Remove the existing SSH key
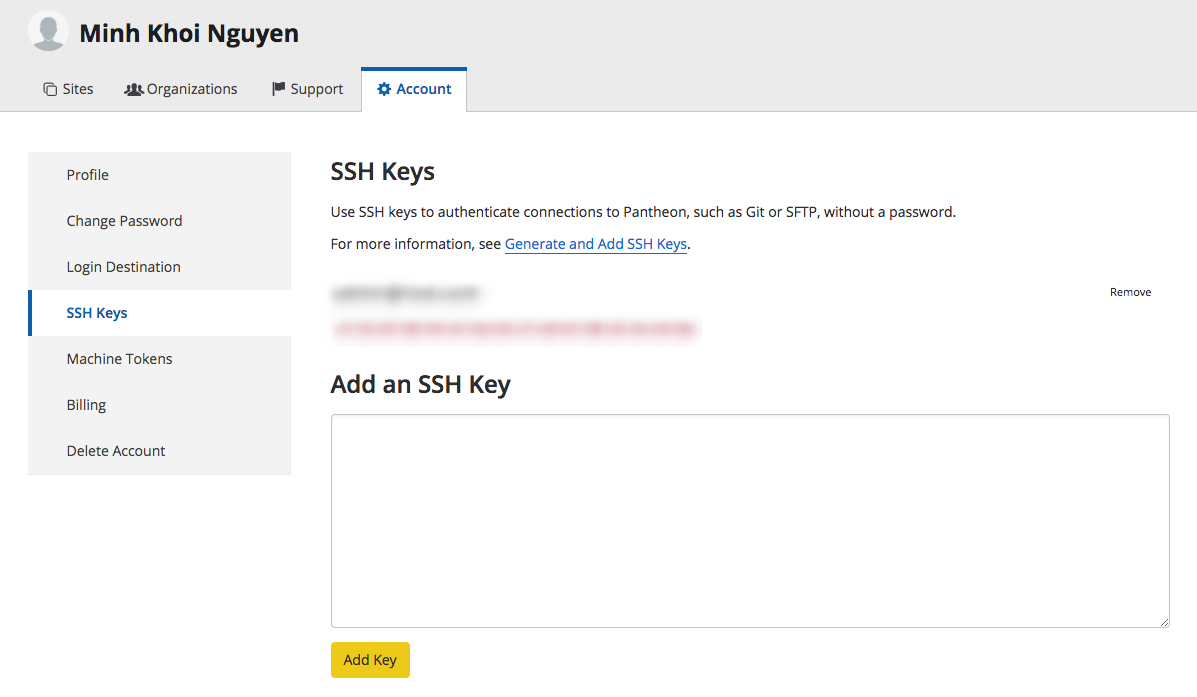1197x697 pixels. click(x=1130, y=292)
